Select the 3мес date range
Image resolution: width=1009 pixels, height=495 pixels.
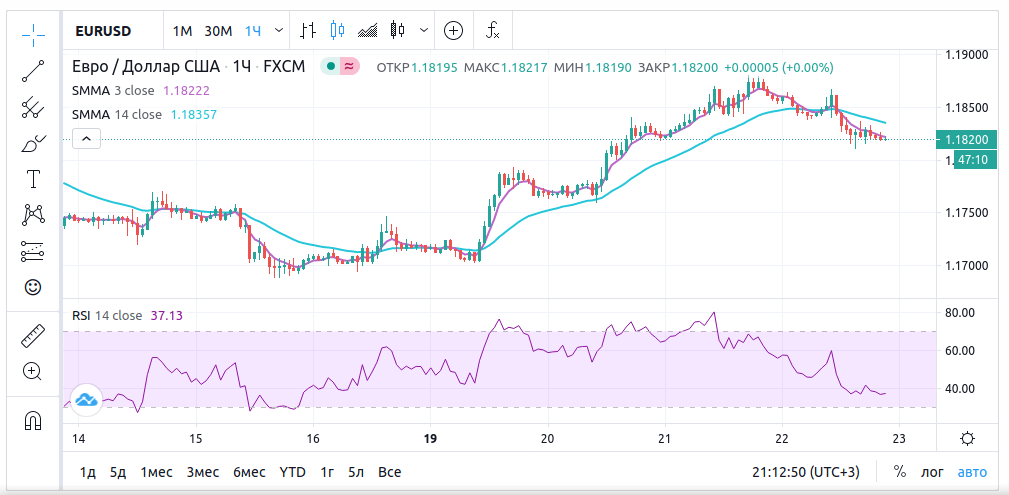[x=202, y=472]
